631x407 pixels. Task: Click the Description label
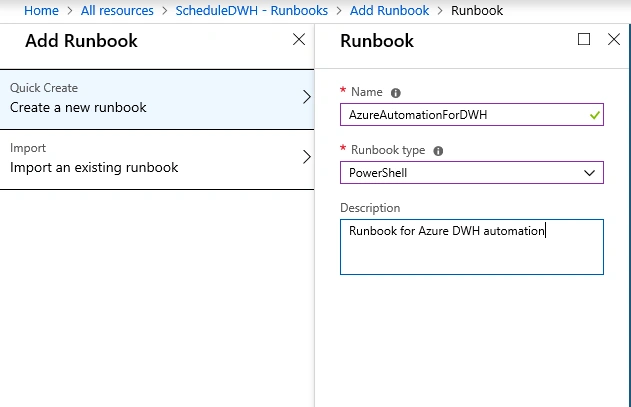[370, 208]
